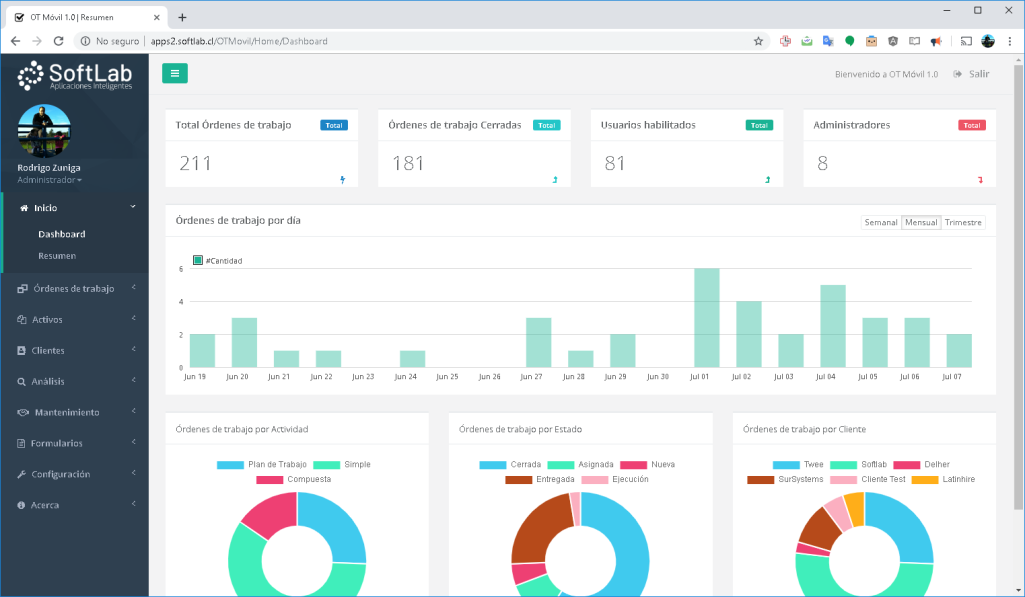The height and width of the screenshot is (597, 1025).
Task: Toggle the Simple legend entry
Action: pyautogui.click(x=342, y=465)
